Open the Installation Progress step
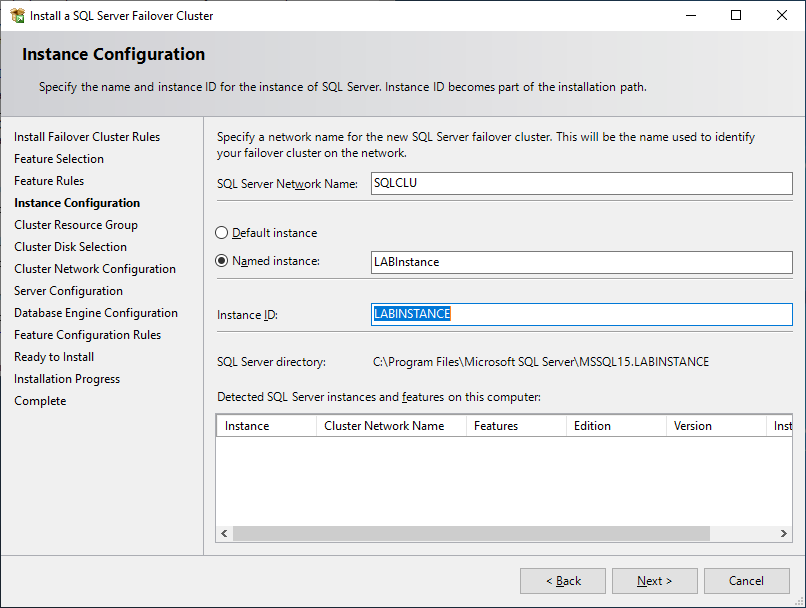Viewport: 806px width, 608px height. 67,379
